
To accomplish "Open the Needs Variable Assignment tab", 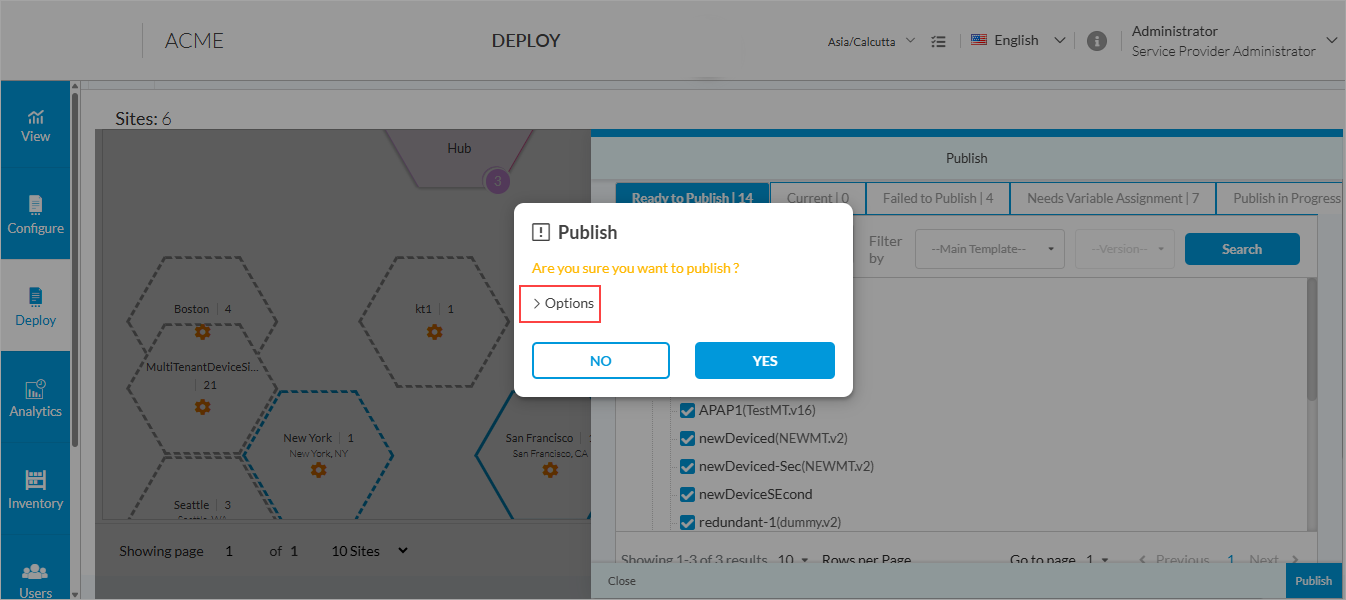I will click(1112, 197).
